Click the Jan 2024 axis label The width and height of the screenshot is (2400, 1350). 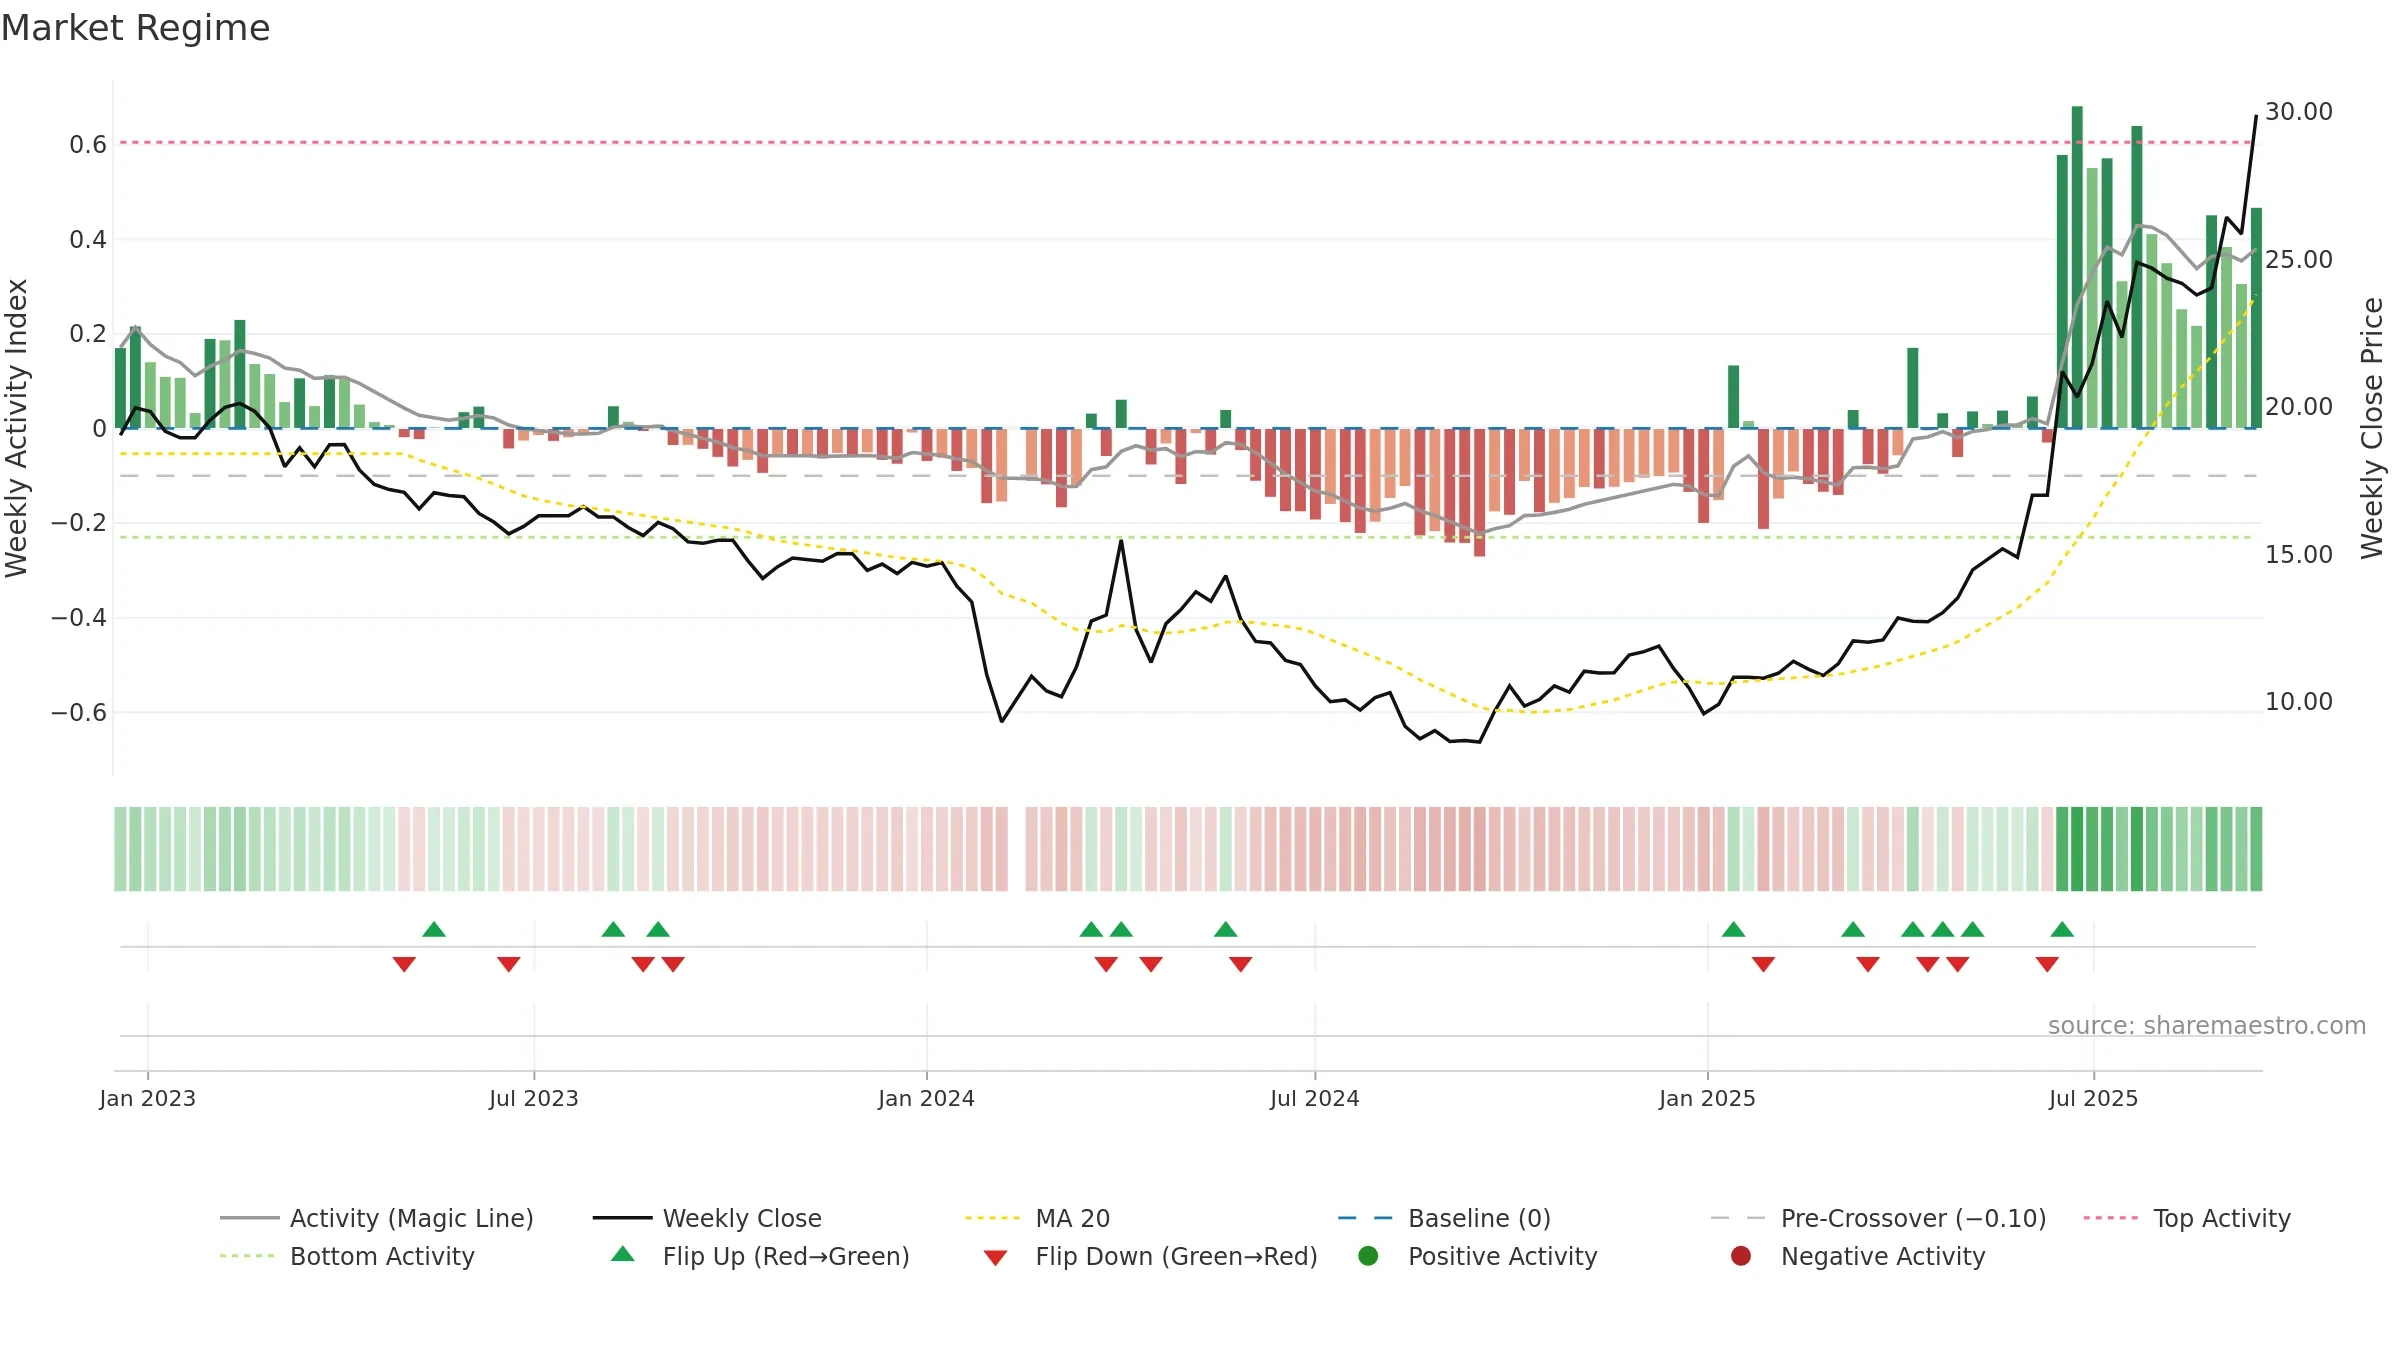(927, 1098)
